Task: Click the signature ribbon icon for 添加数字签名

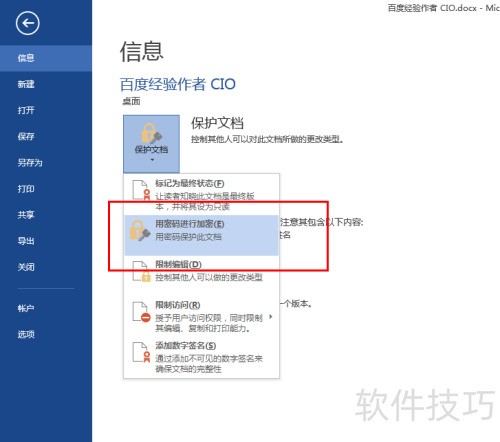Action: (x=141, y=352)
